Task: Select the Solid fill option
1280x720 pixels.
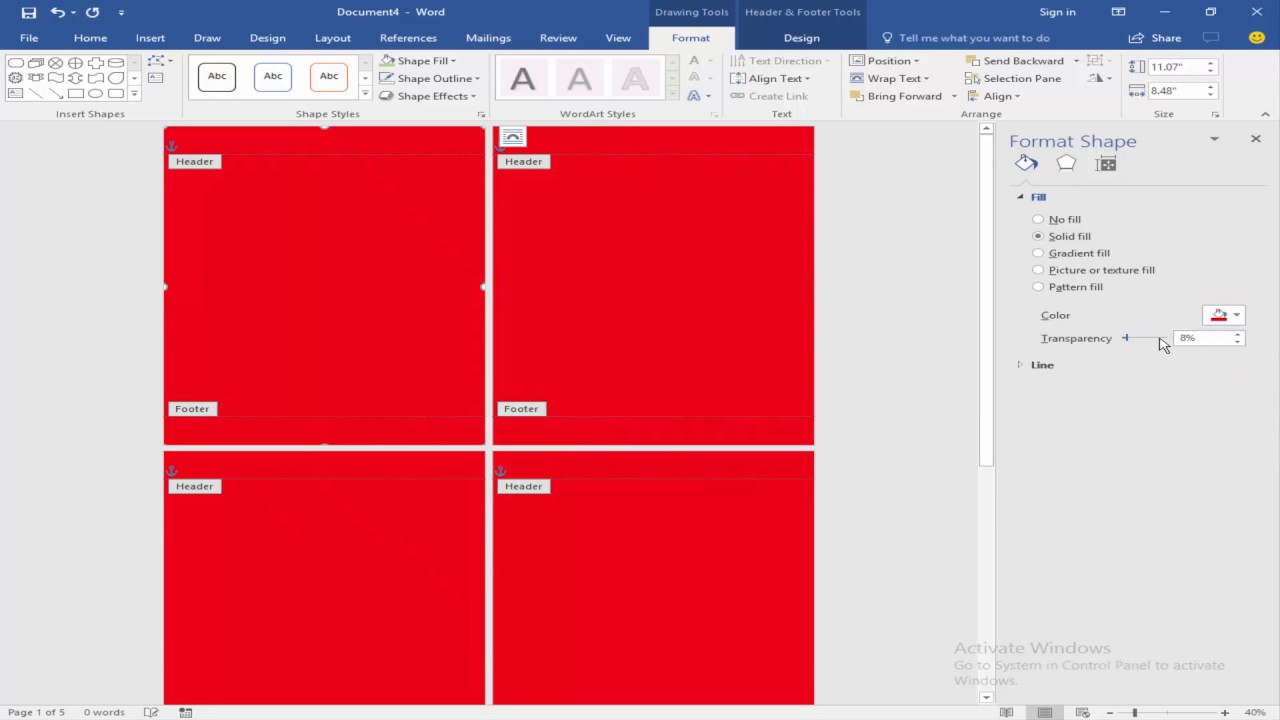Action: [1063, 236]
